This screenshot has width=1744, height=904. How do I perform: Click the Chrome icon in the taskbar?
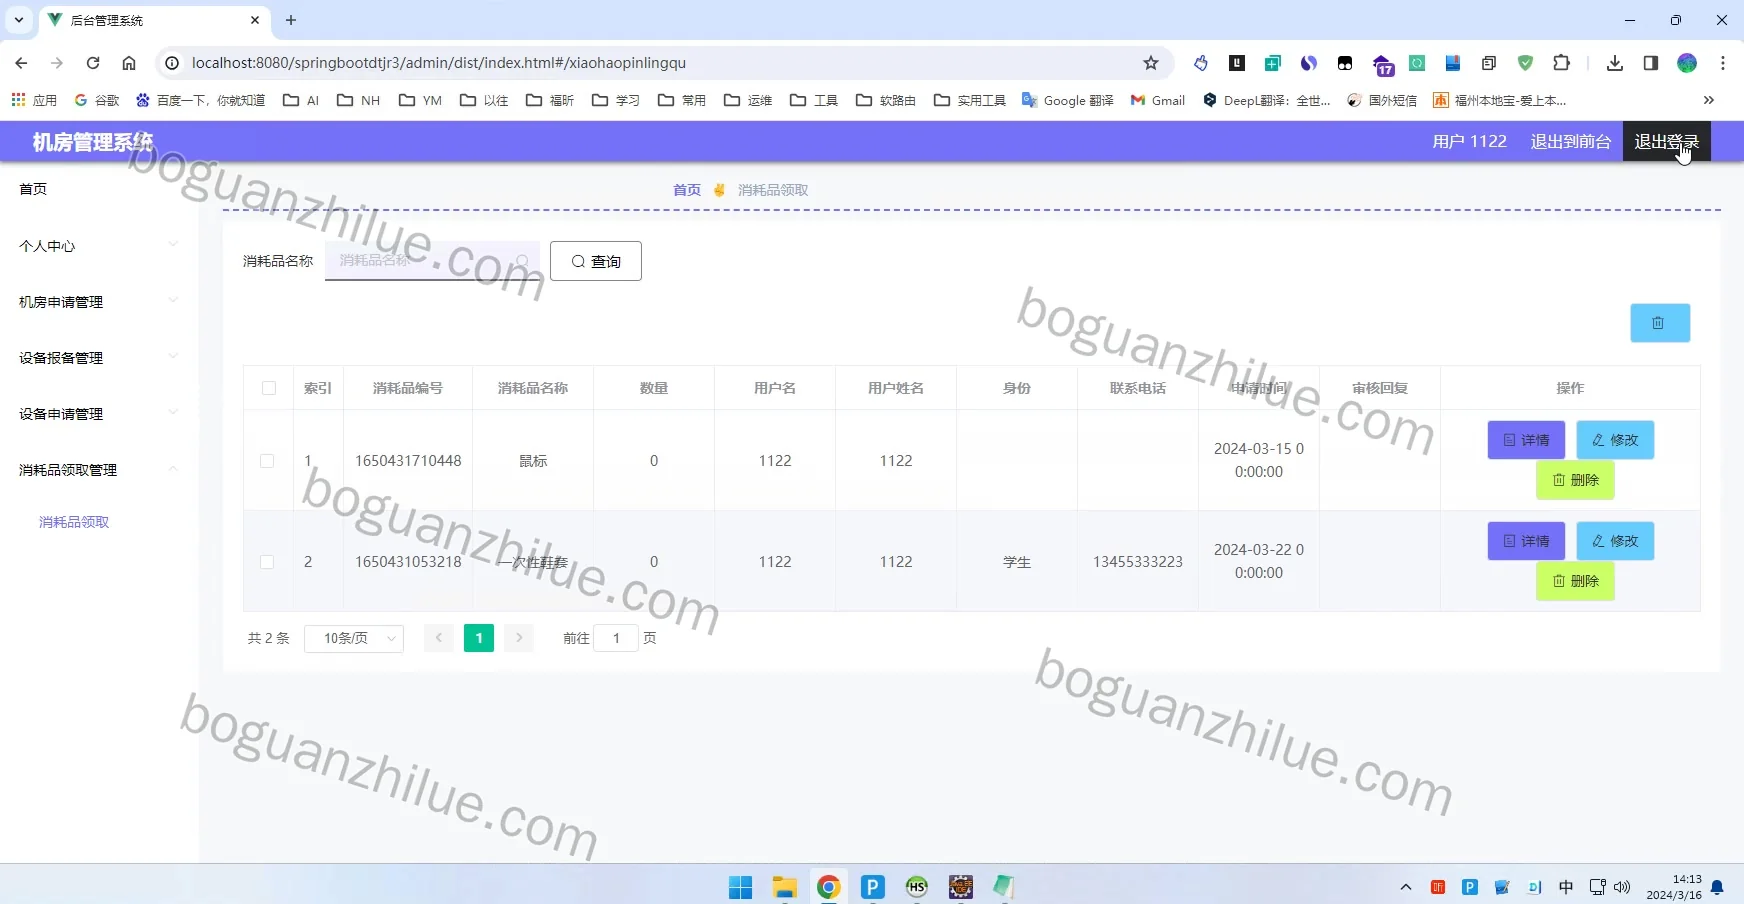click(x=828, y=887)
